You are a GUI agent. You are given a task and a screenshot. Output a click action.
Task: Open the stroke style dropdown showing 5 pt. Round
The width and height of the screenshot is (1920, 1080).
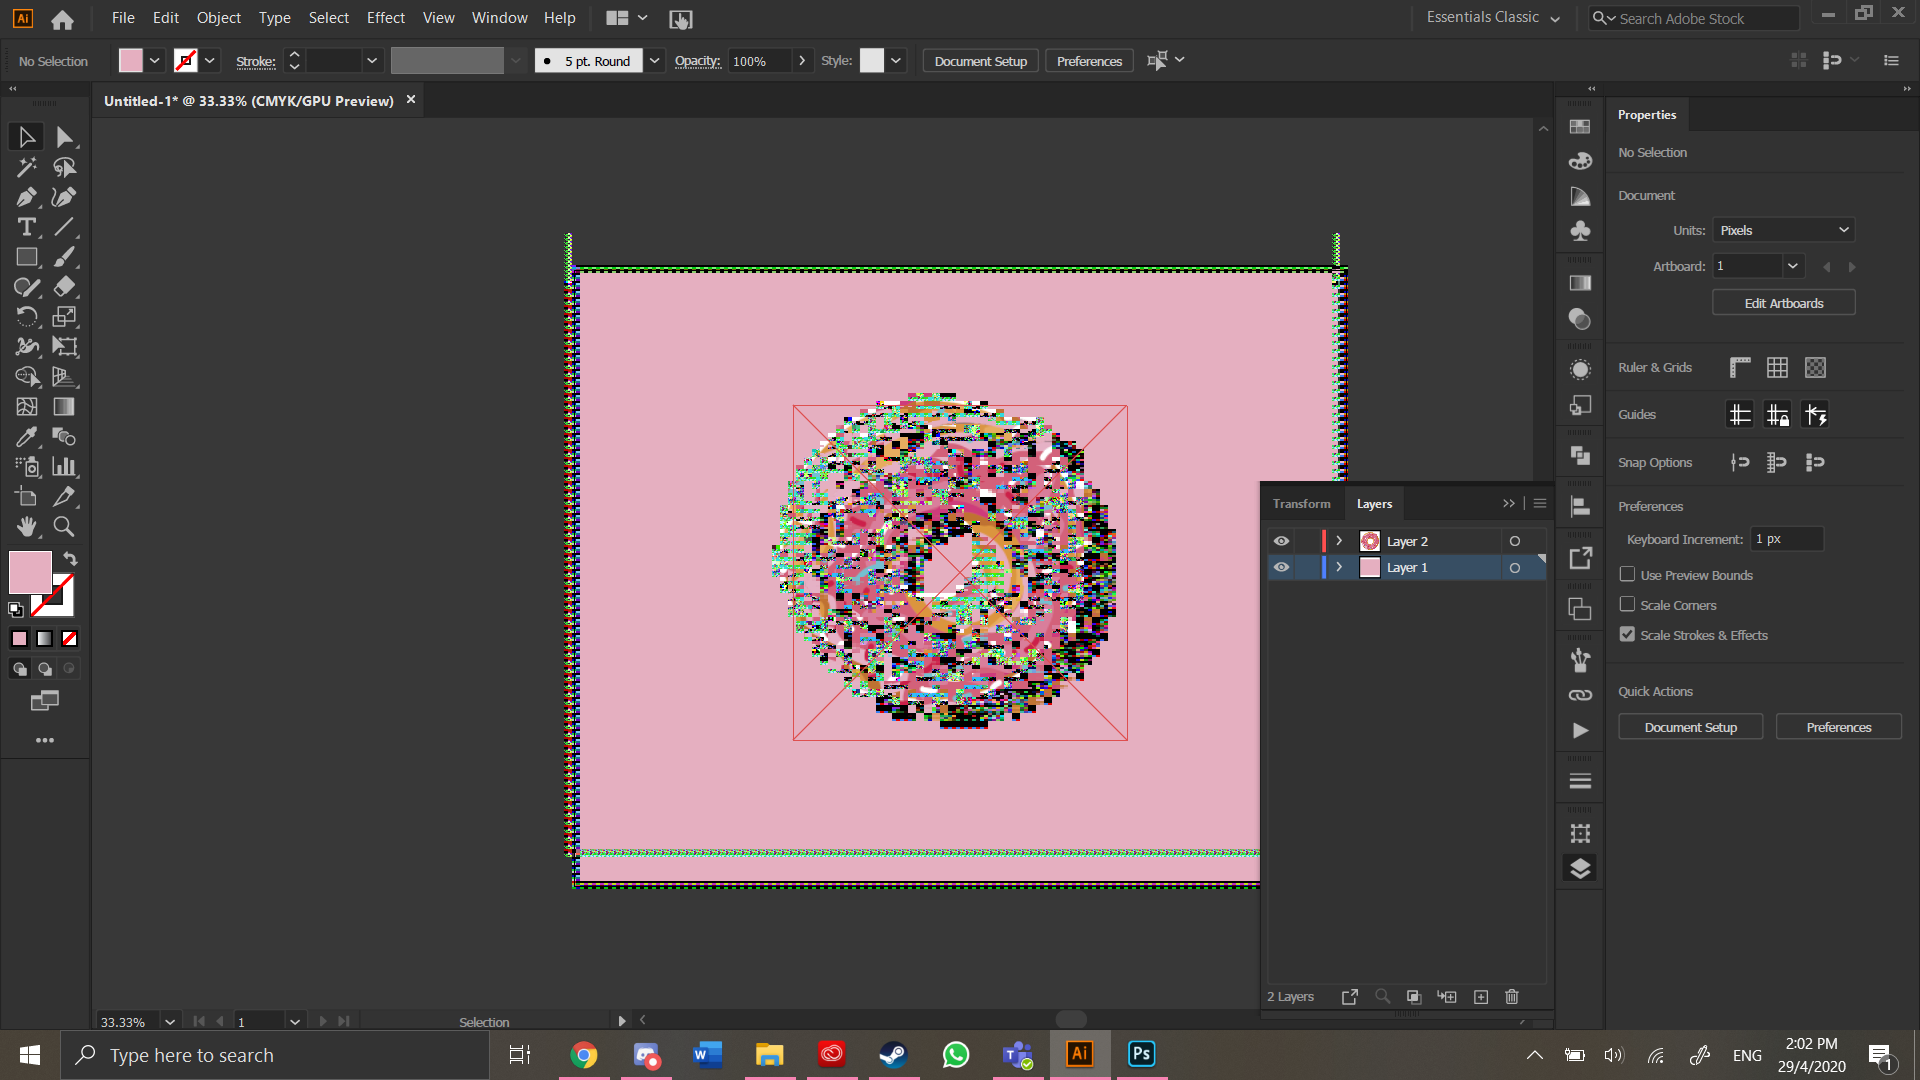coord(654,60)
